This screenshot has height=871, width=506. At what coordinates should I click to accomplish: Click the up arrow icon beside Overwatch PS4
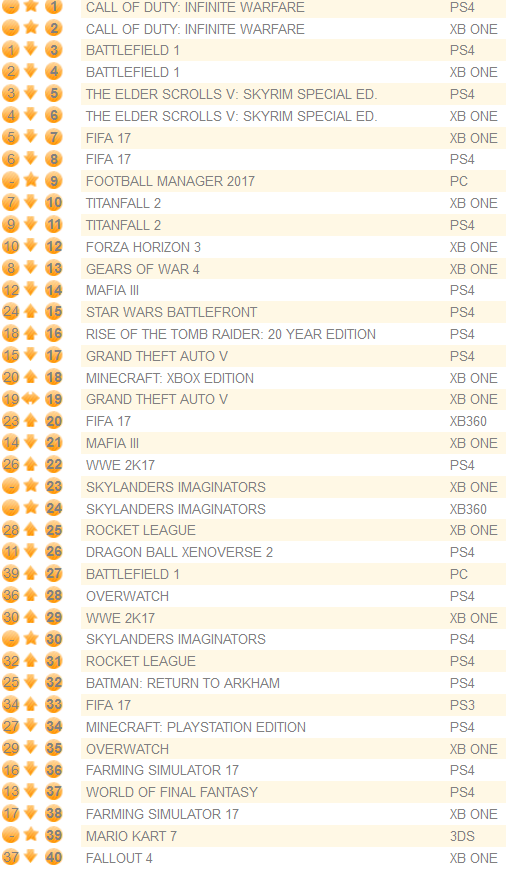pos(31,595)
